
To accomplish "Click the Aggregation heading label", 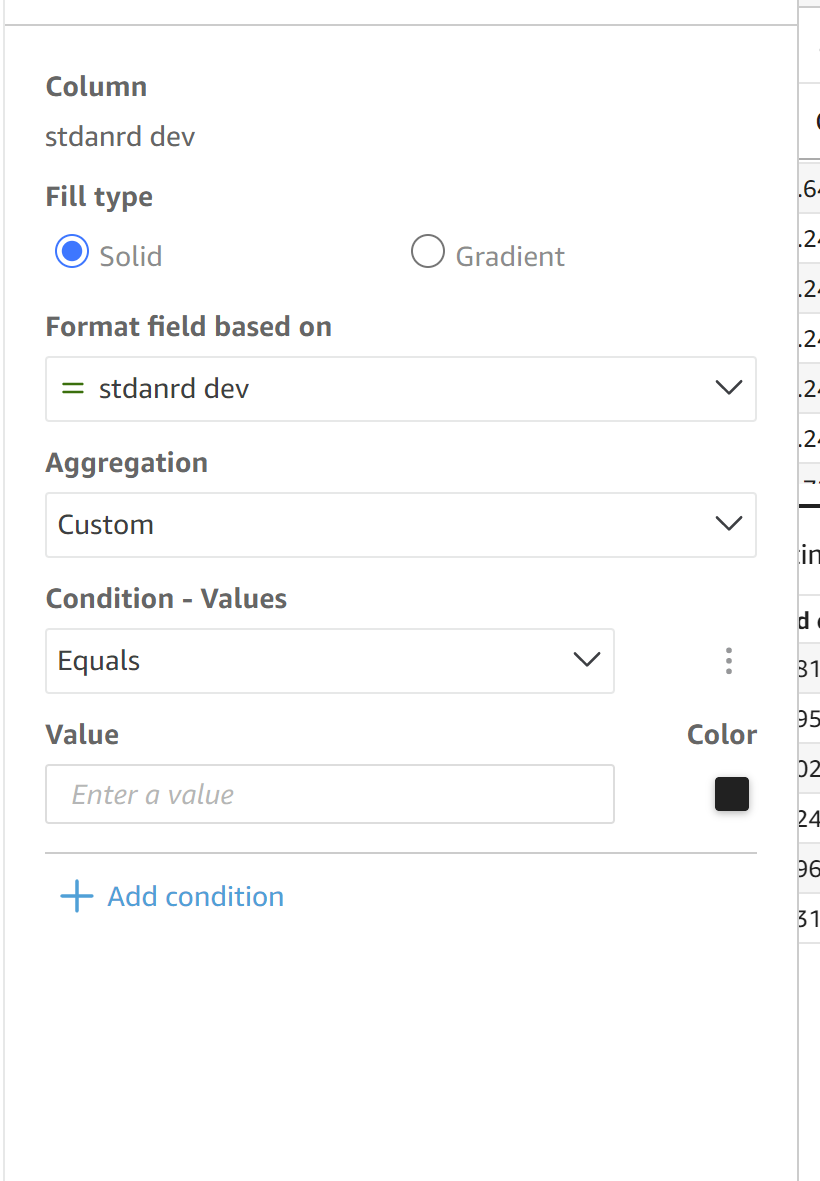I will tap(127, 463).
